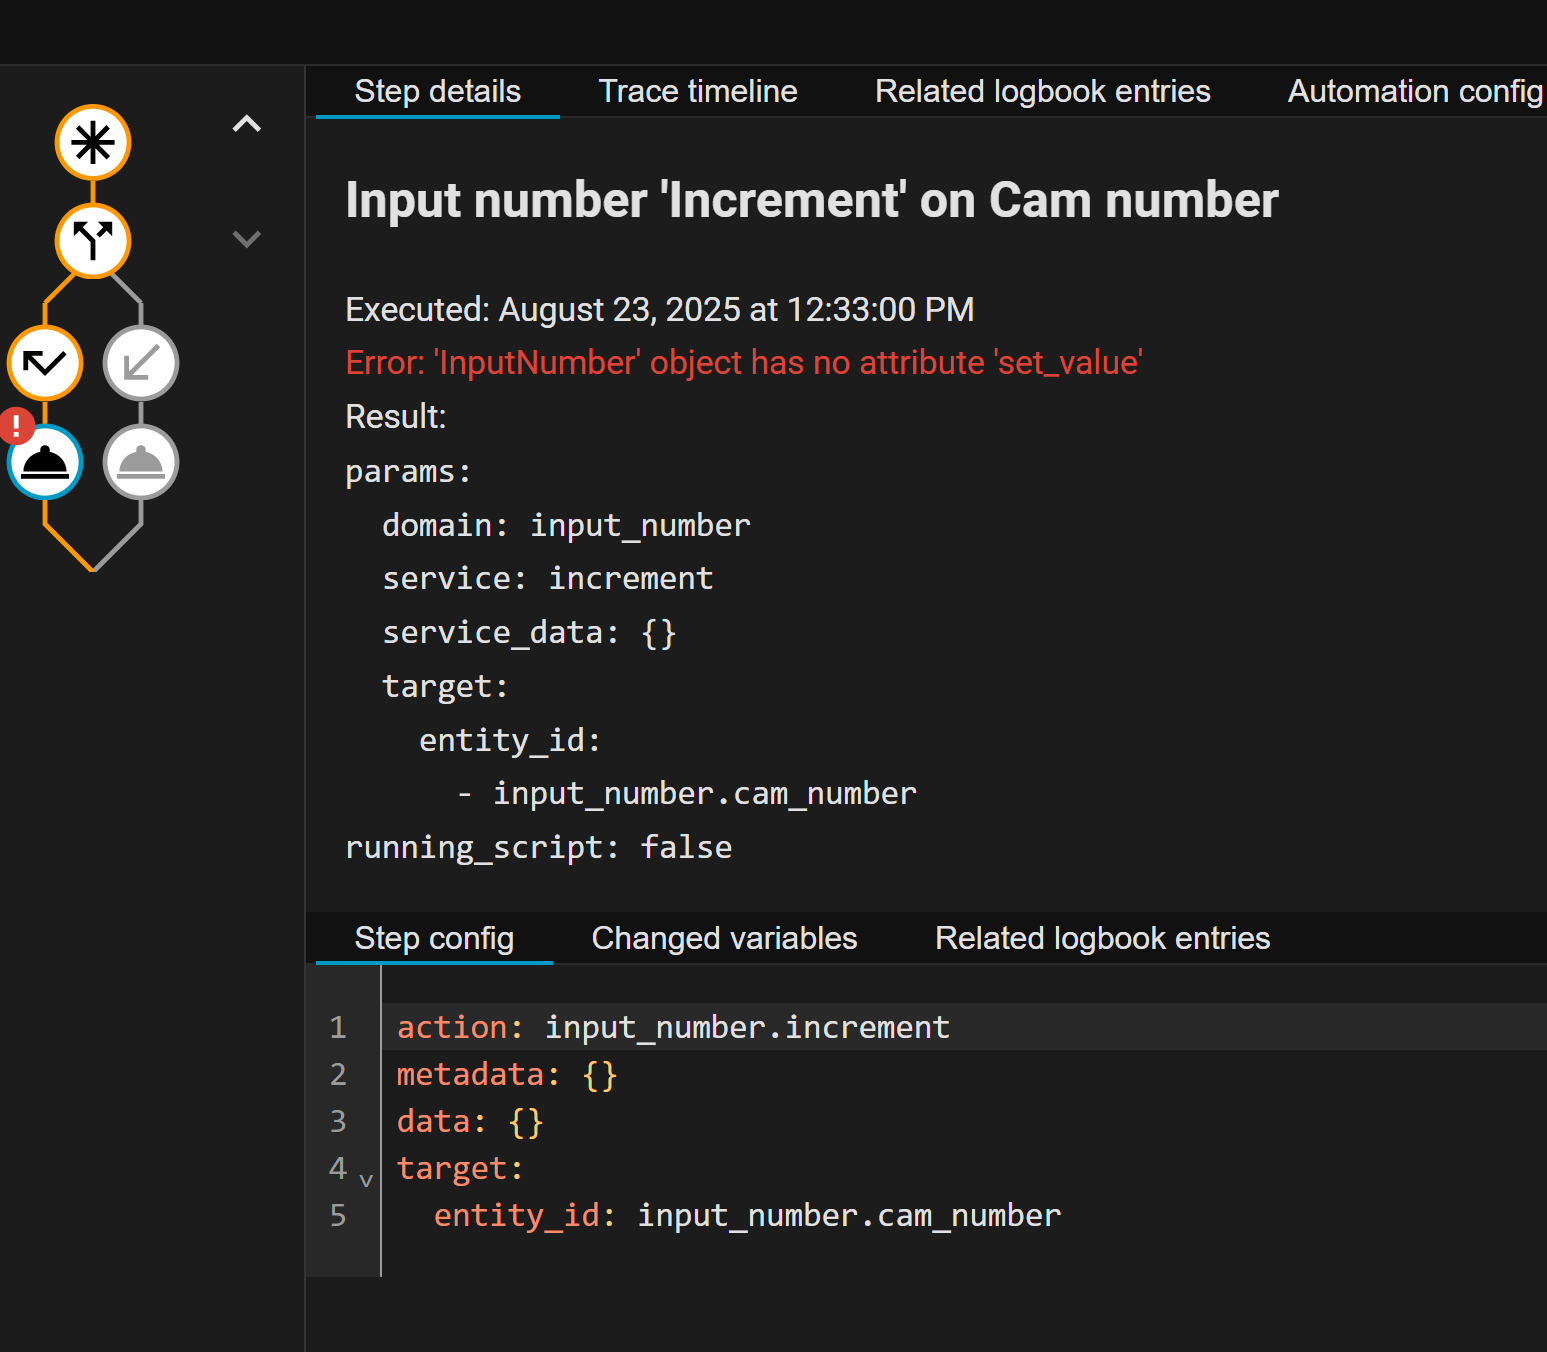Click the action: input_number.increment line
The height and width of the screenshot is (1352, 1547).
[672, 1027]
